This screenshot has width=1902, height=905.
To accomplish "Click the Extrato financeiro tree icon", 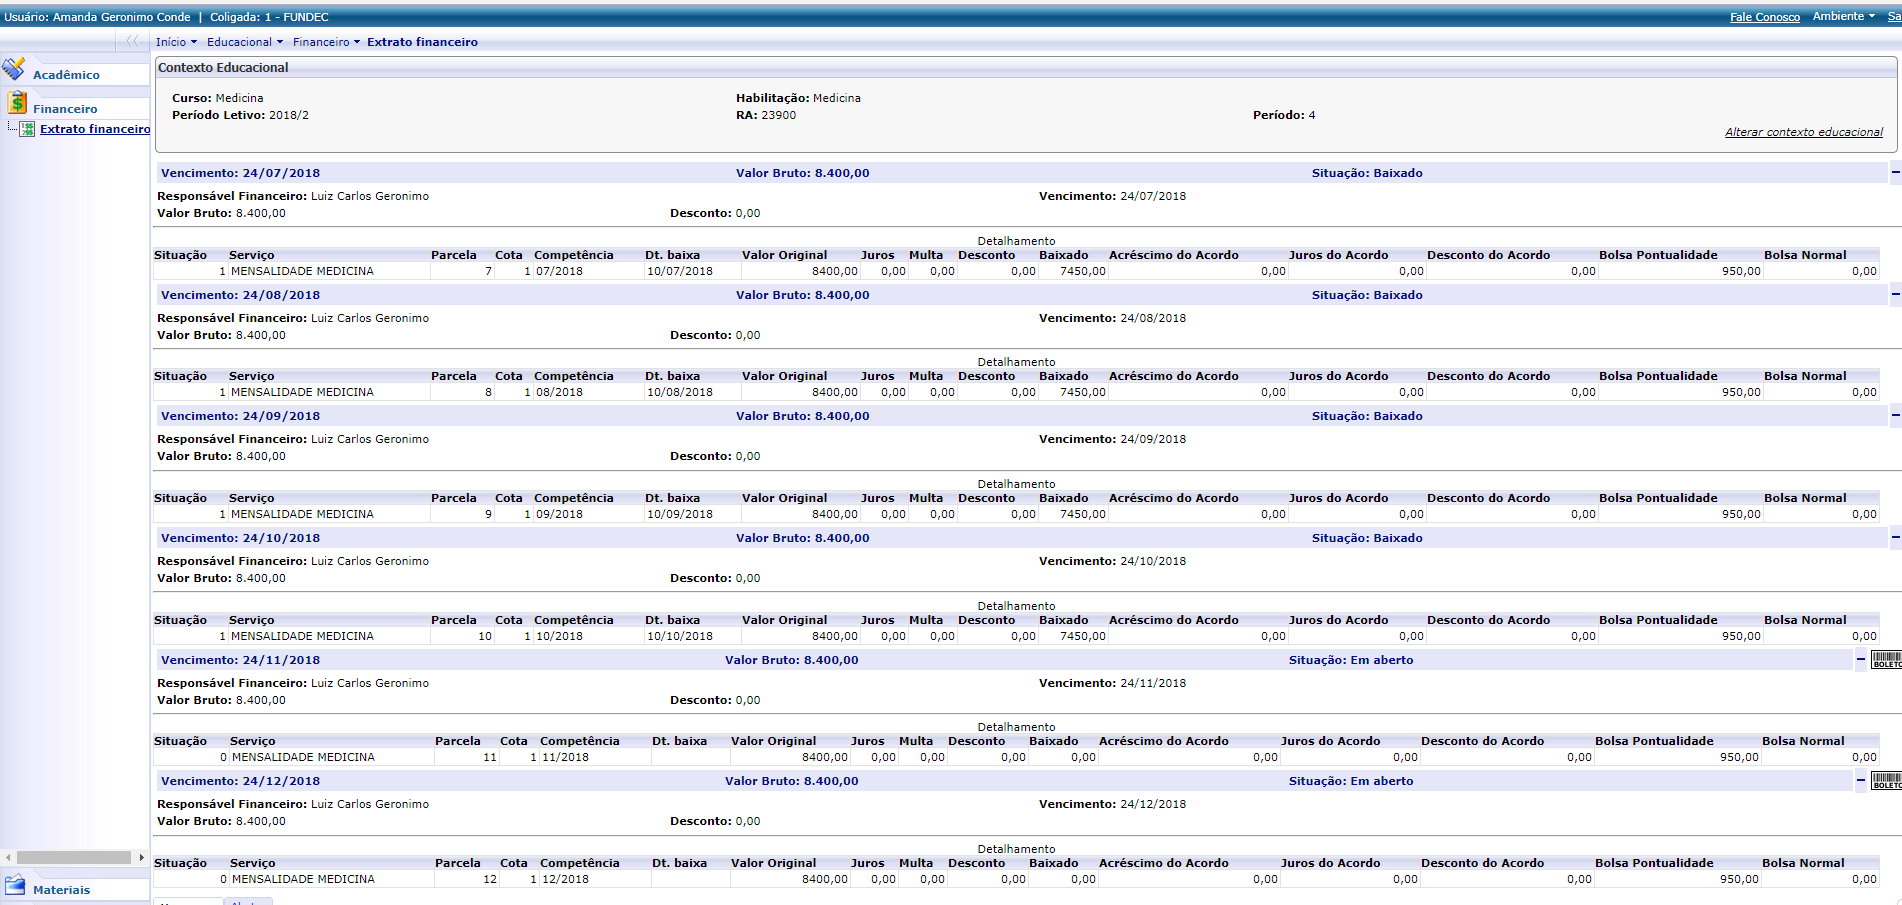I will click(28, 129).
